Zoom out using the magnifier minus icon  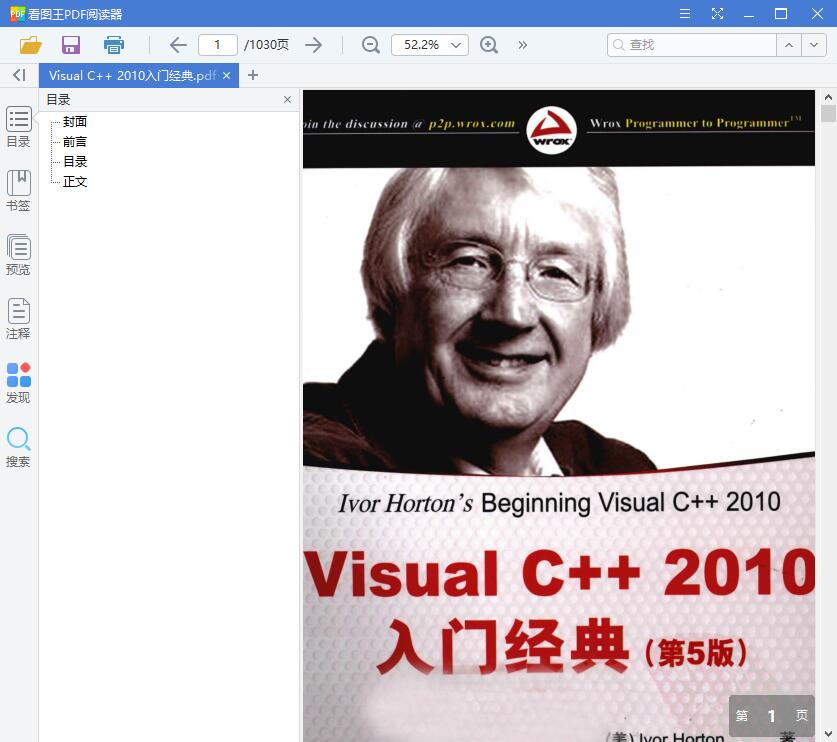[x=369, y=44]
